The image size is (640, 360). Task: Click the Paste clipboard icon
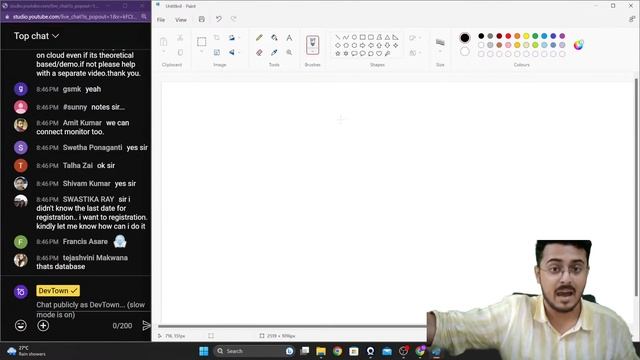click(164, 42)
